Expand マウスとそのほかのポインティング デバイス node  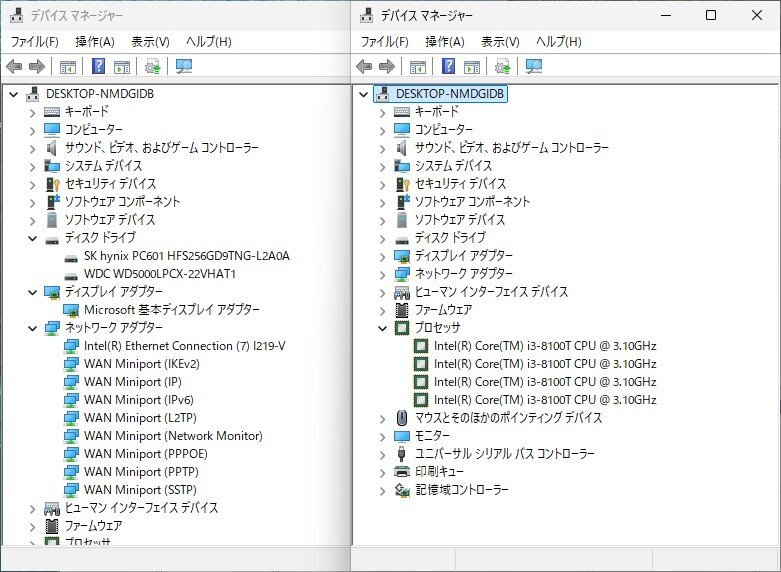pyautogui.click(x=383, y=419)
